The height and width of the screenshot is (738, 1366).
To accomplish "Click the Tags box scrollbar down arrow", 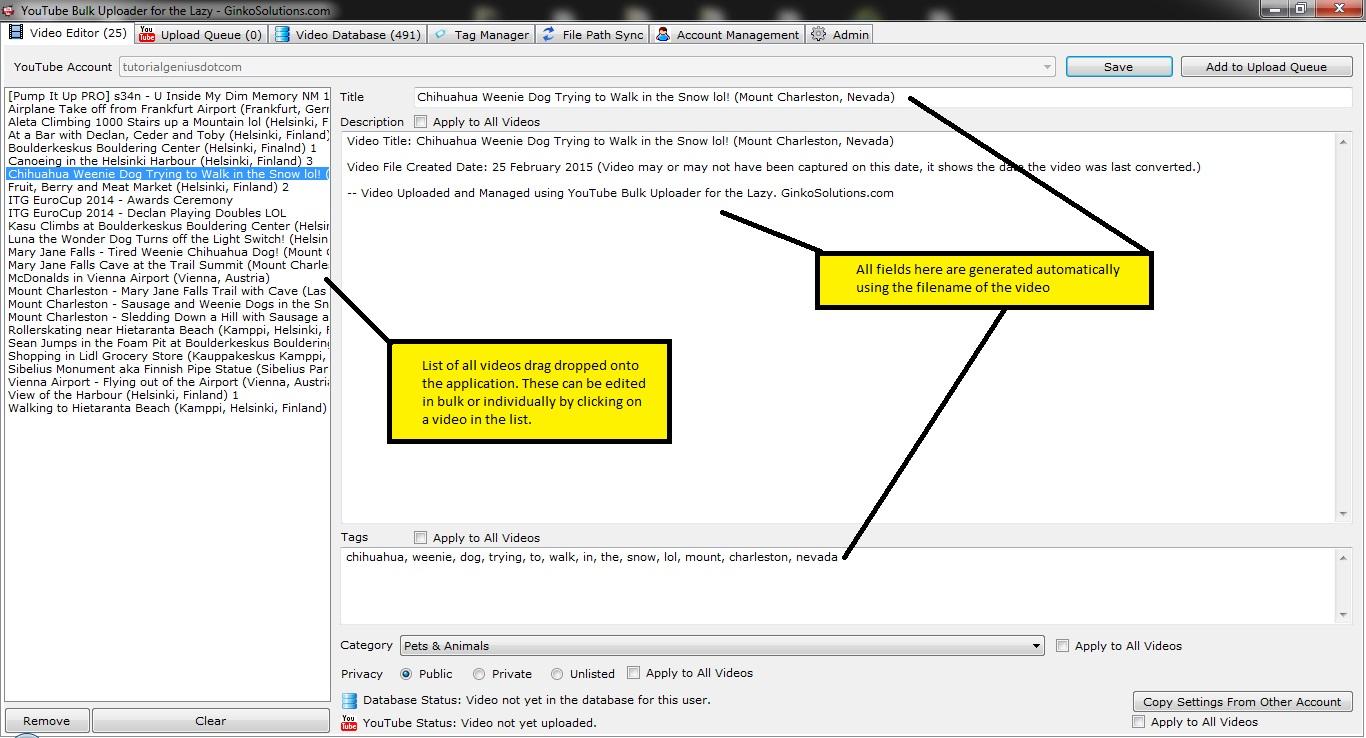I will point(1343,616).
